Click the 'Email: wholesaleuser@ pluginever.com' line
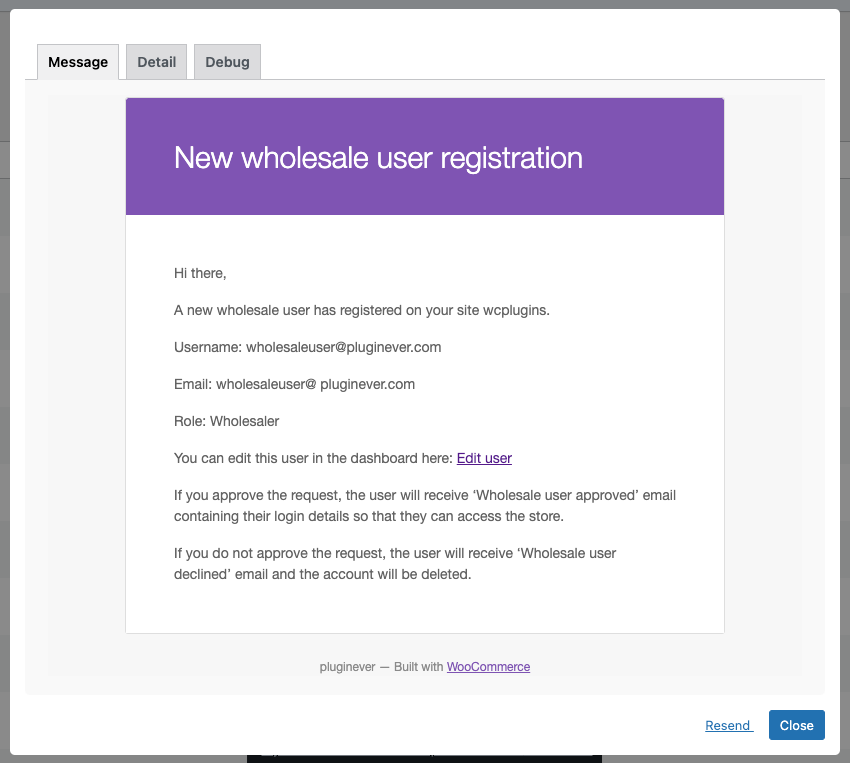Viewport: 850px width, 763px height. (x=294, y=385)
